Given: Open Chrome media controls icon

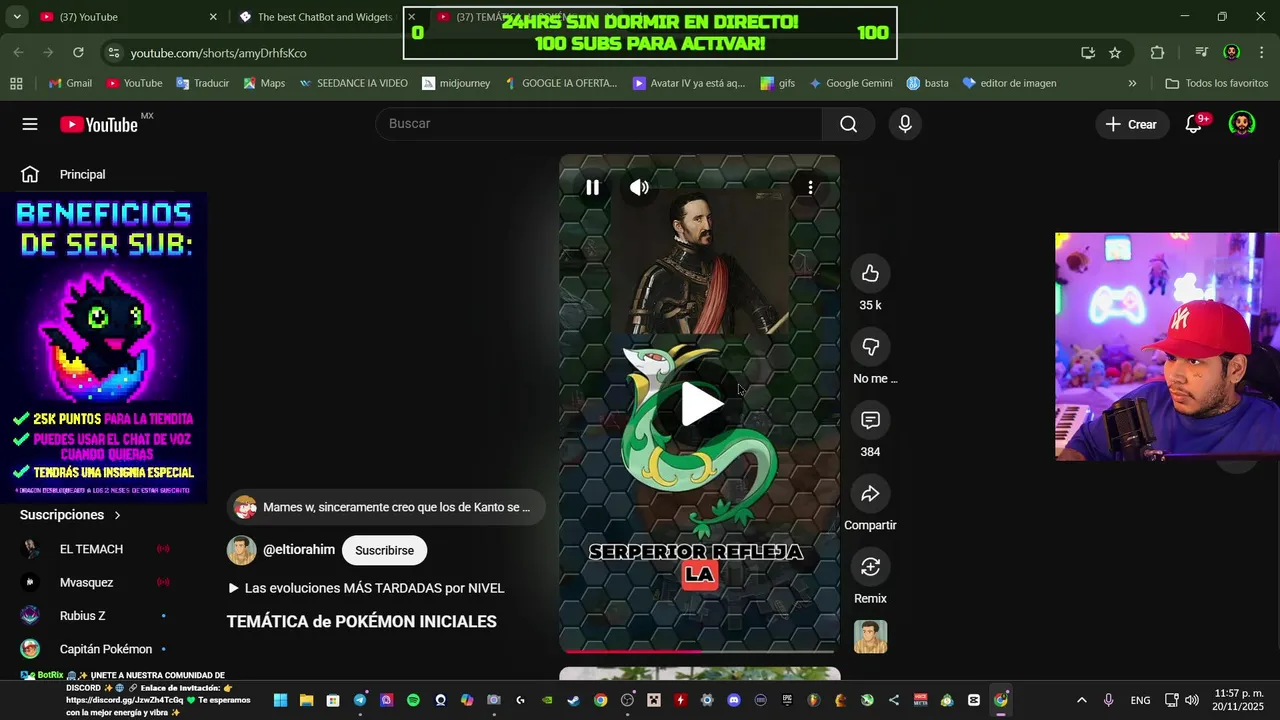Looking at the screenshot, I should tap(1201, 53).
